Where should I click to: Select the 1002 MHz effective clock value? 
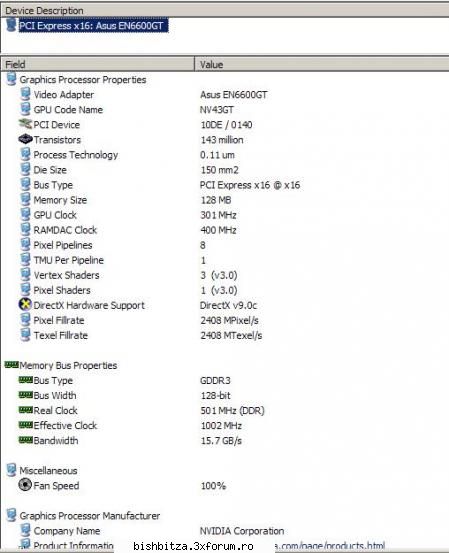[221, 426]
